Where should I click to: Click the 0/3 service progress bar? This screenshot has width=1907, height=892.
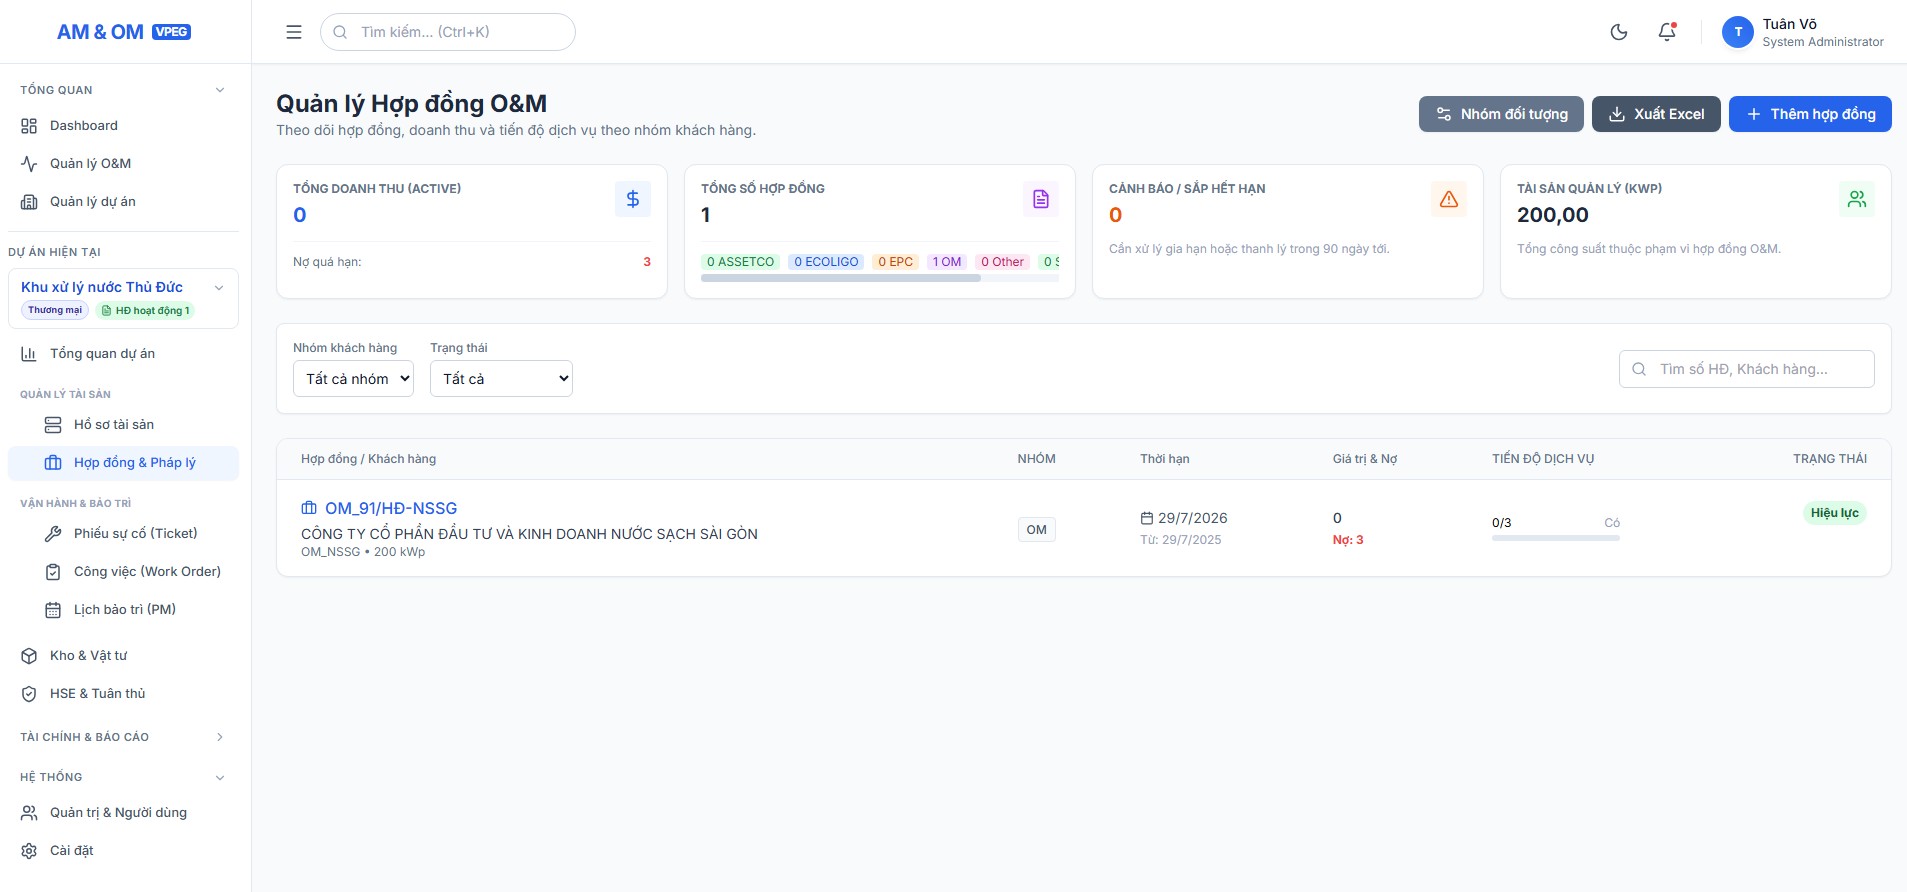point(1555,538)
